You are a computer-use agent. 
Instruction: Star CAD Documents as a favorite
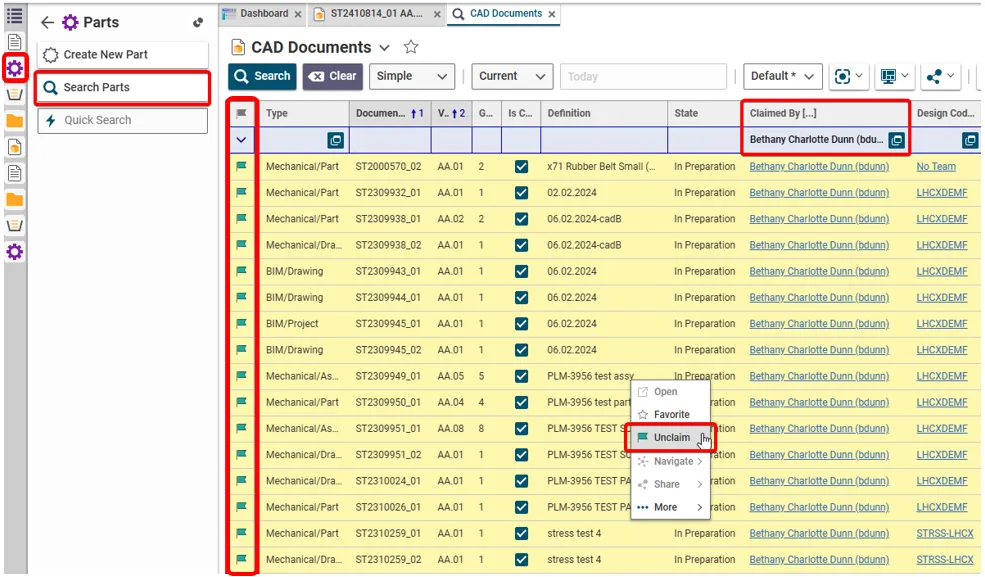411,47
